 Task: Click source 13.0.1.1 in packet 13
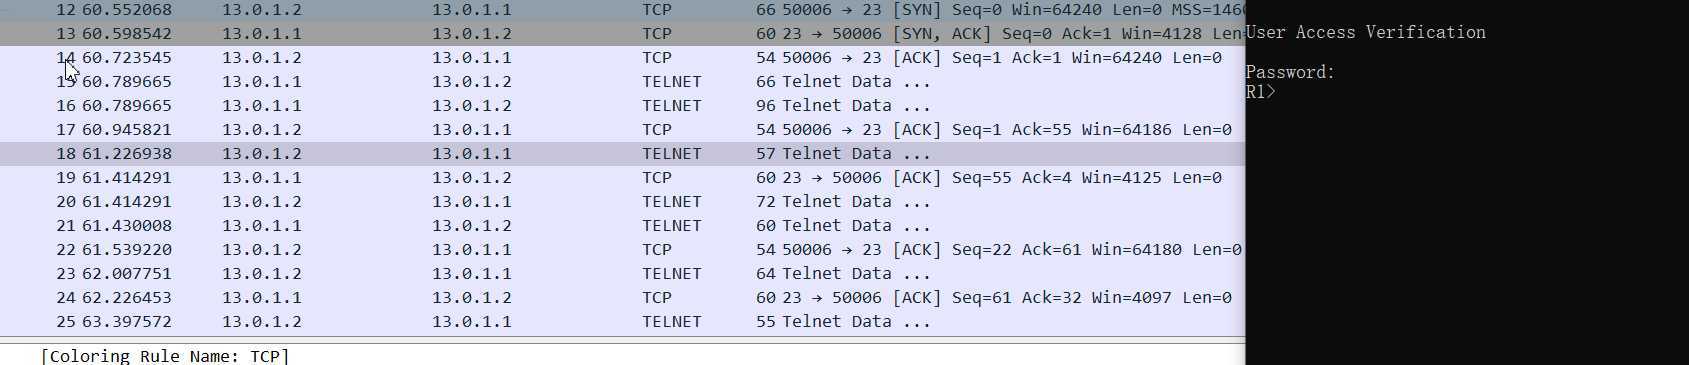click(x=261, y=33)
